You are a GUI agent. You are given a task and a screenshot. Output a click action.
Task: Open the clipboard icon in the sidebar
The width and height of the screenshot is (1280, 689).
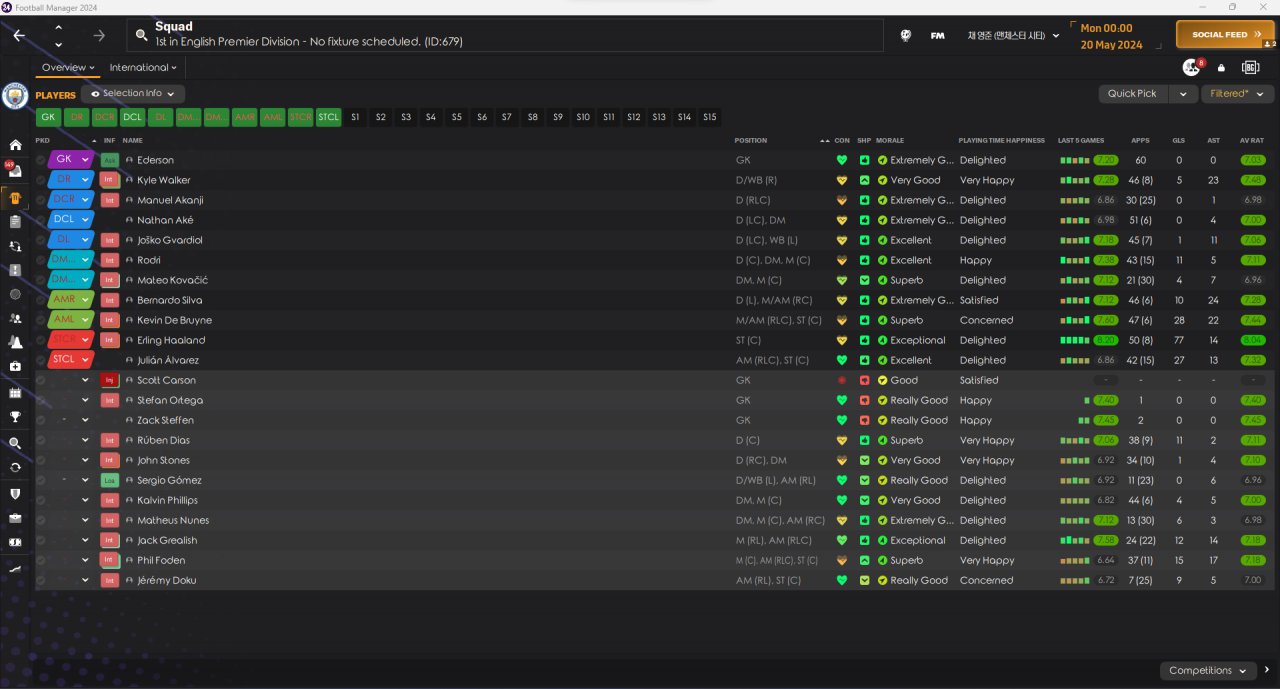point(15,221)
